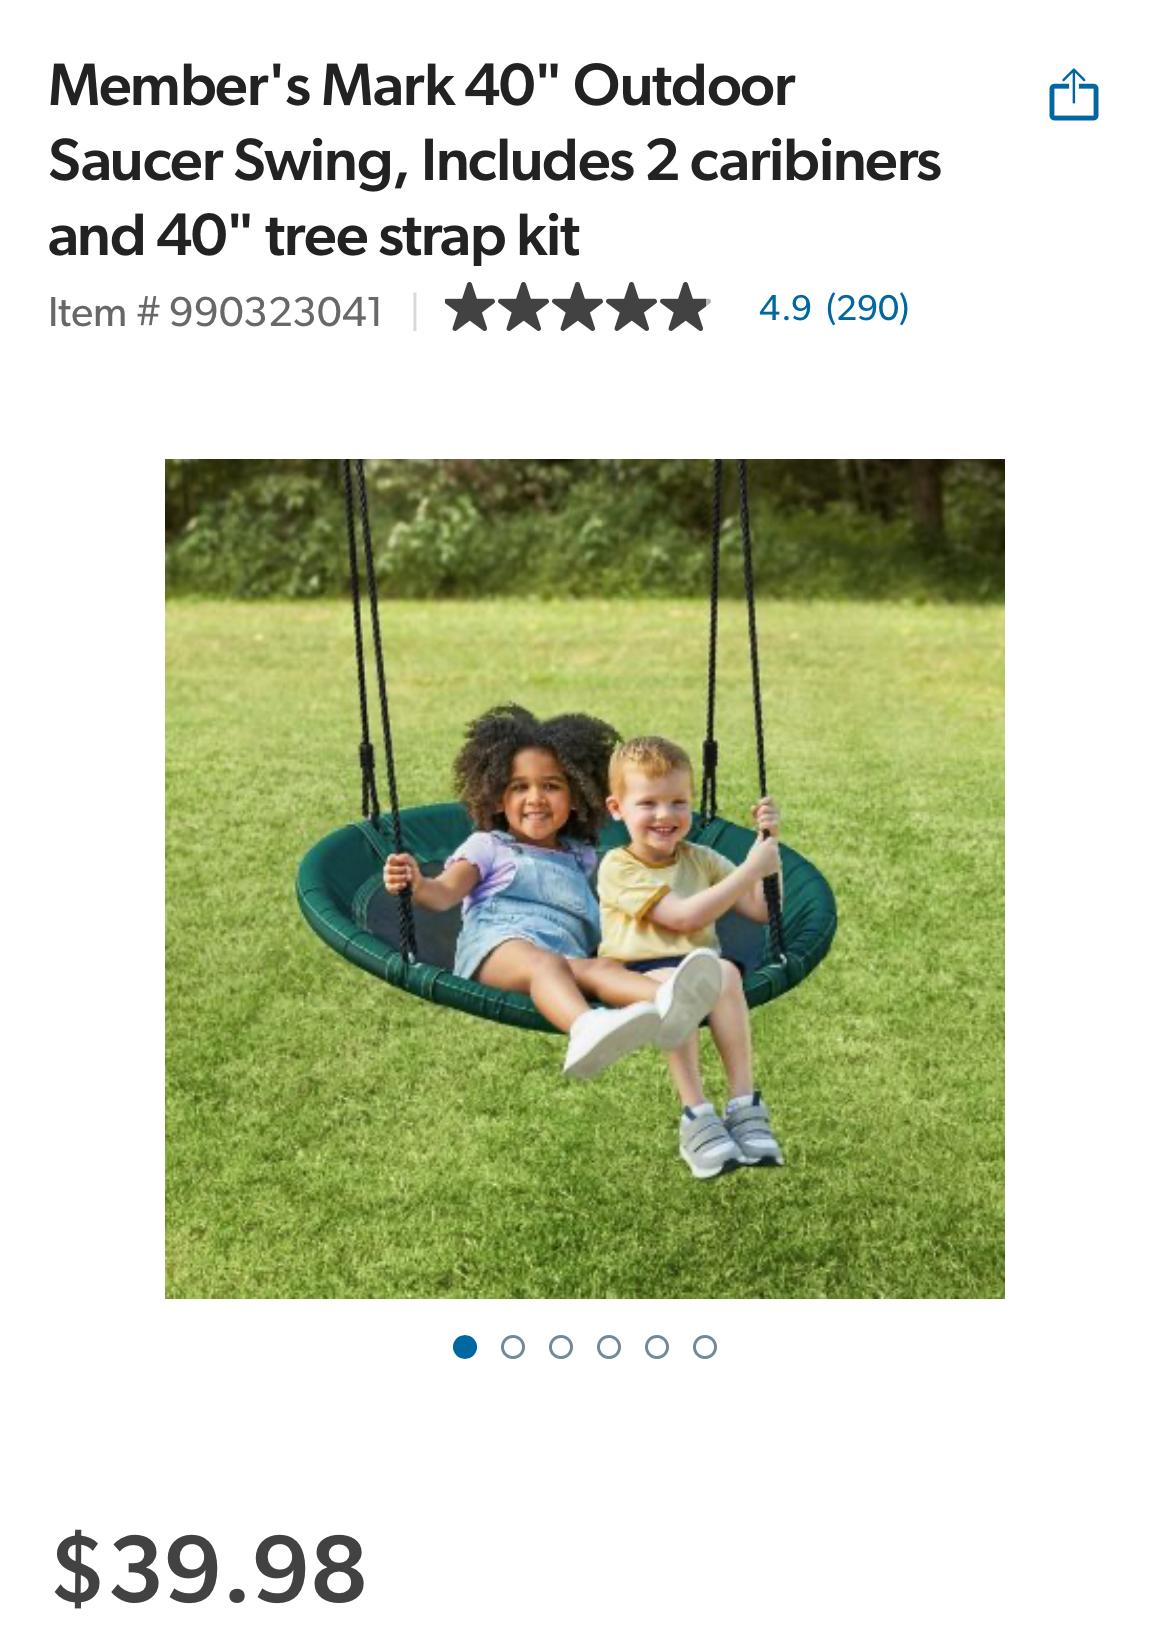The width and height of the screenshot is (1170, 1633).
Task: Switch to the third image carousel dot
Action: pyautogui.click(x=561, y=1347)
